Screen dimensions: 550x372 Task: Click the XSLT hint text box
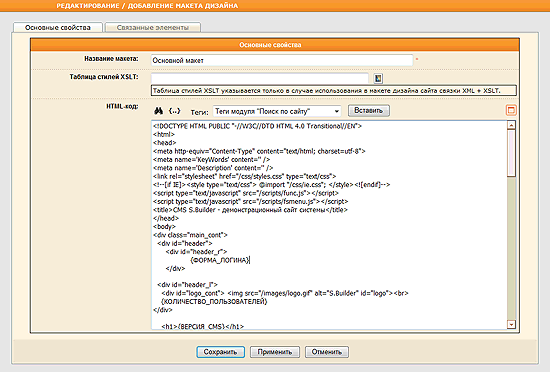point(334,90)
